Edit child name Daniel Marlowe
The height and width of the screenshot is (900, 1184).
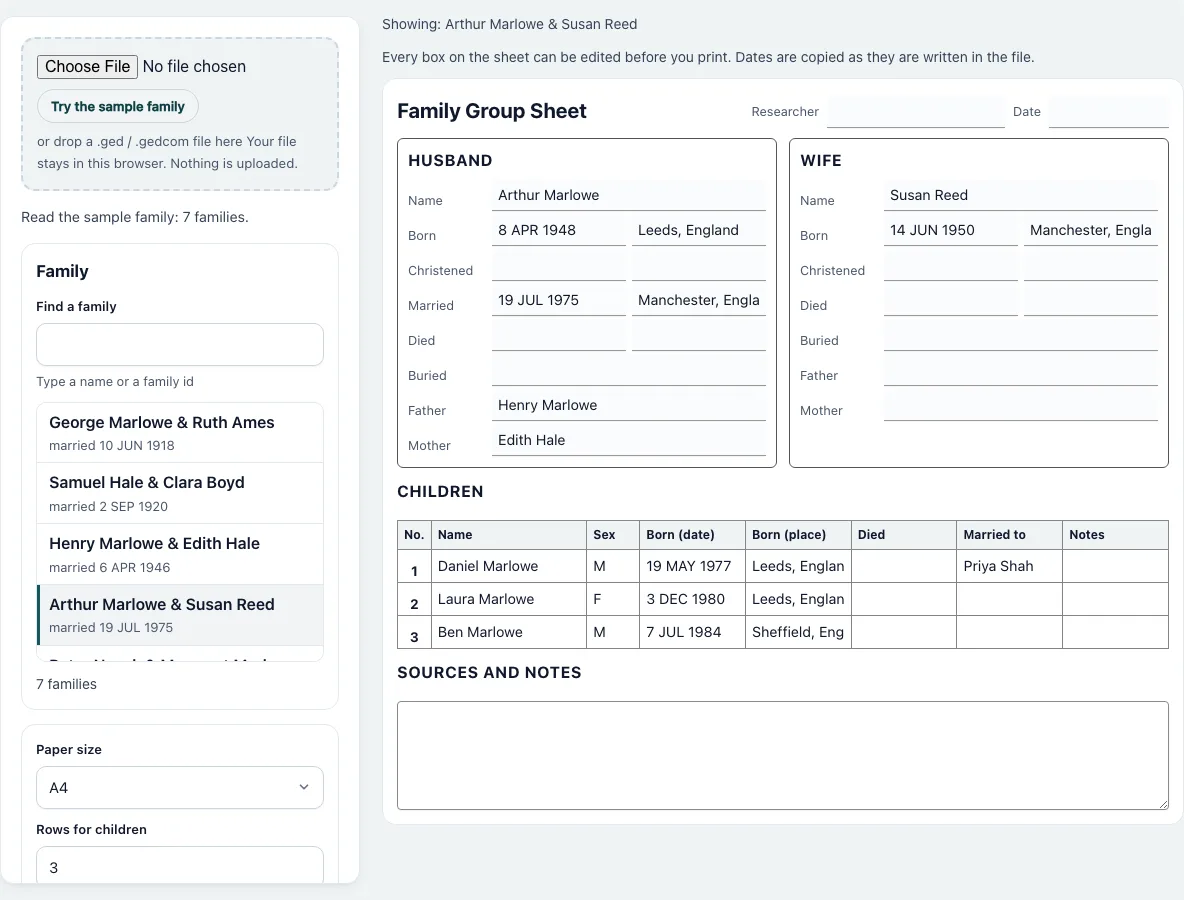point(509,566)
